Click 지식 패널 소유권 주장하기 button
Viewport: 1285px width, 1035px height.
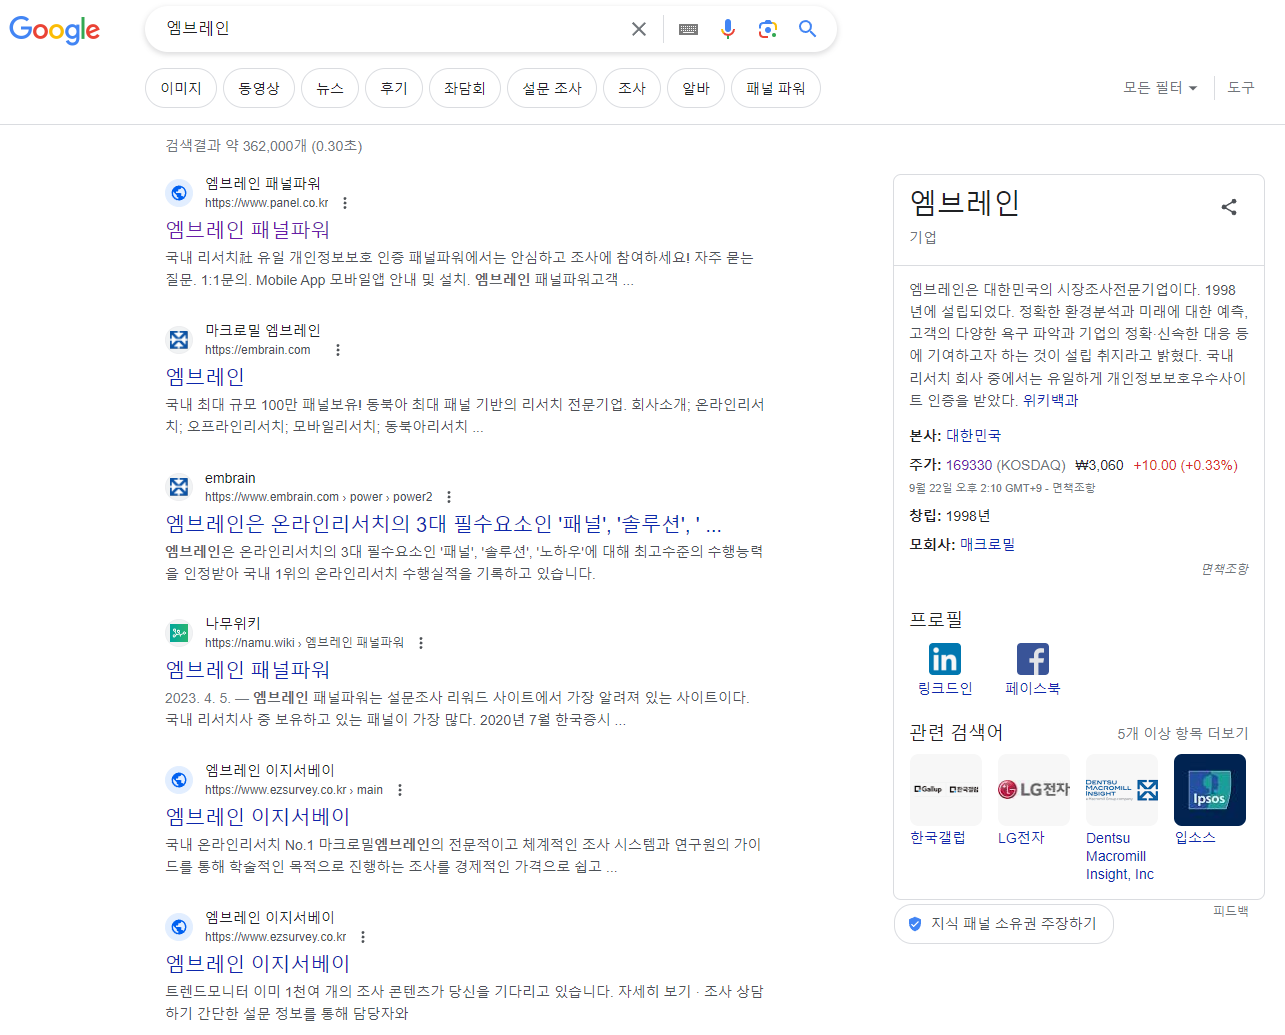[x=1003, y=924]
